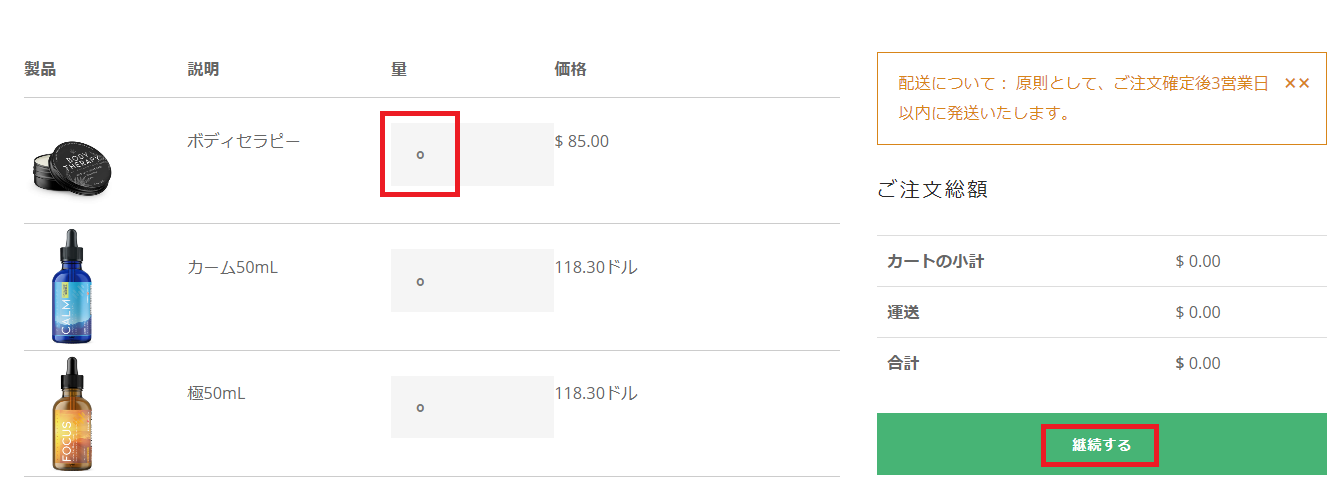Click the カーム50mL product name
The image size is (1344, 494).
pos(232,268)
